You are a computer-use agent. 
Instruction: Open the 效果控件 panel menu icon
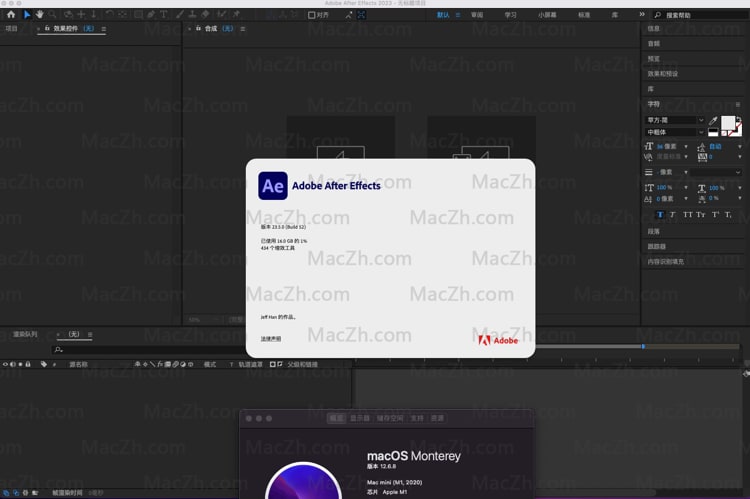(103, 29)
